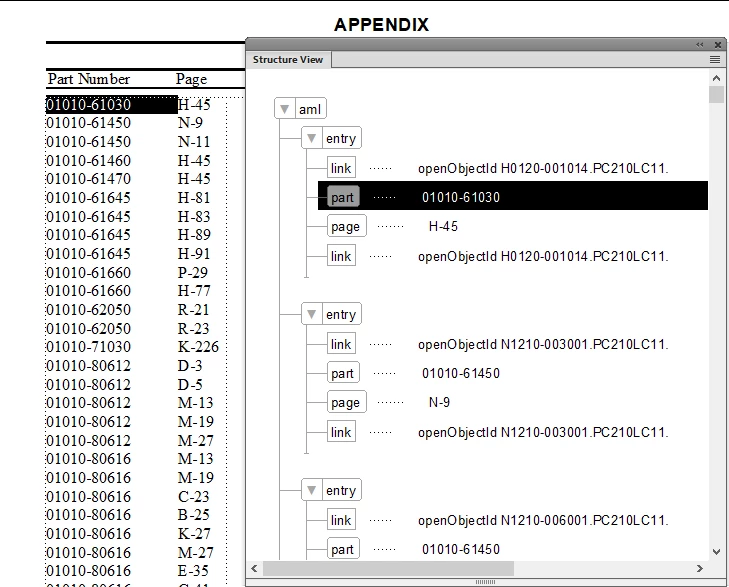
Task: Click the horizontal scrollbar thumb in Structure View
Action: tap(388, 568)
